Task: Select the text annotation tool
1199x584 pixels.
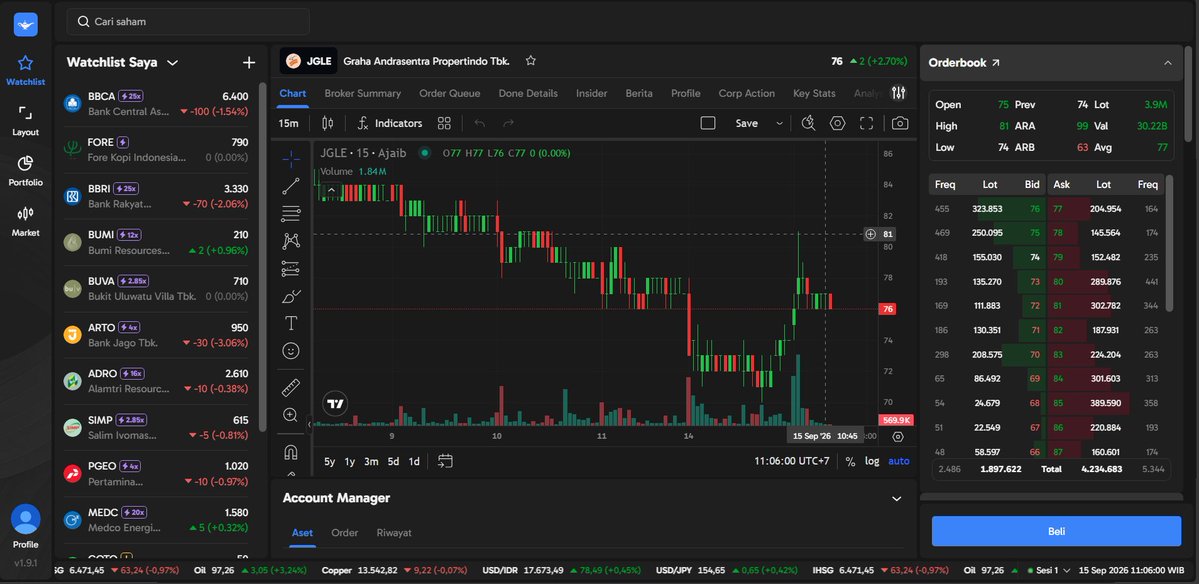Action: 291,323
